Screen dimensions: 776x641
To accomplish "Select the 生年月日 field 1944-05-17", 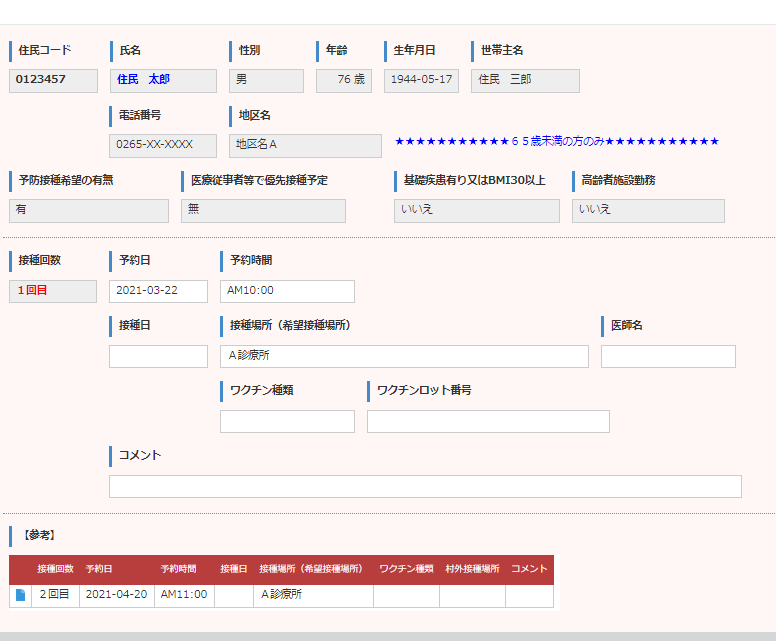I will click(x=421, y=80).
